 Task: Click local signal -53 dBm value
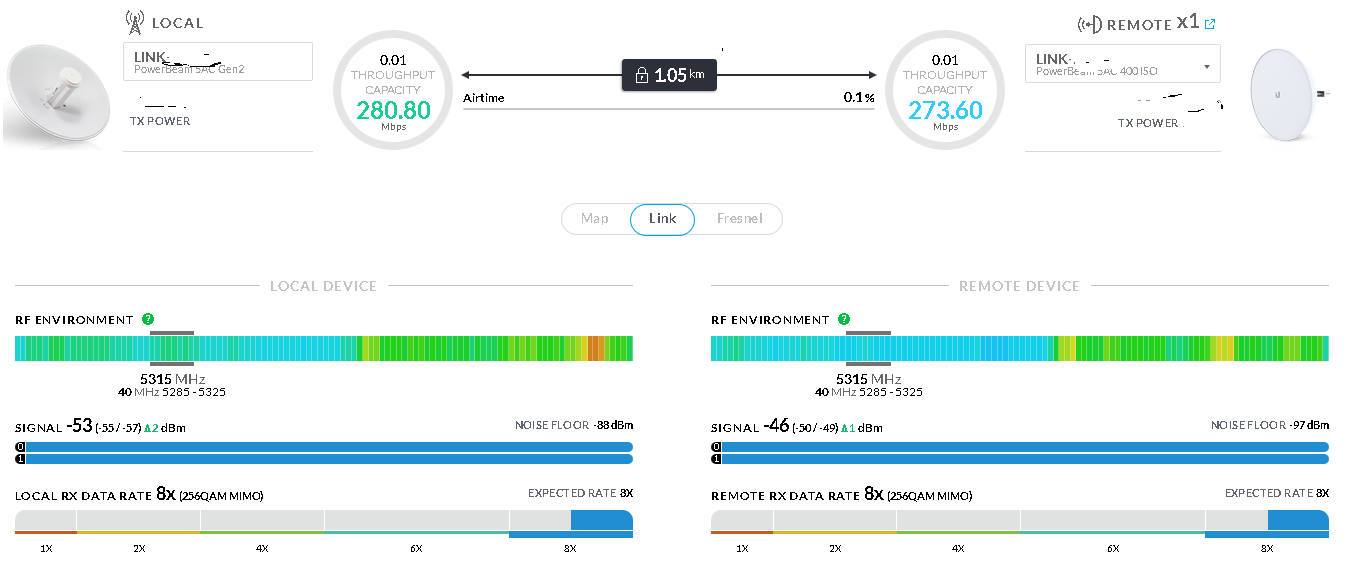pyautogui.click(x=80, y=426)
